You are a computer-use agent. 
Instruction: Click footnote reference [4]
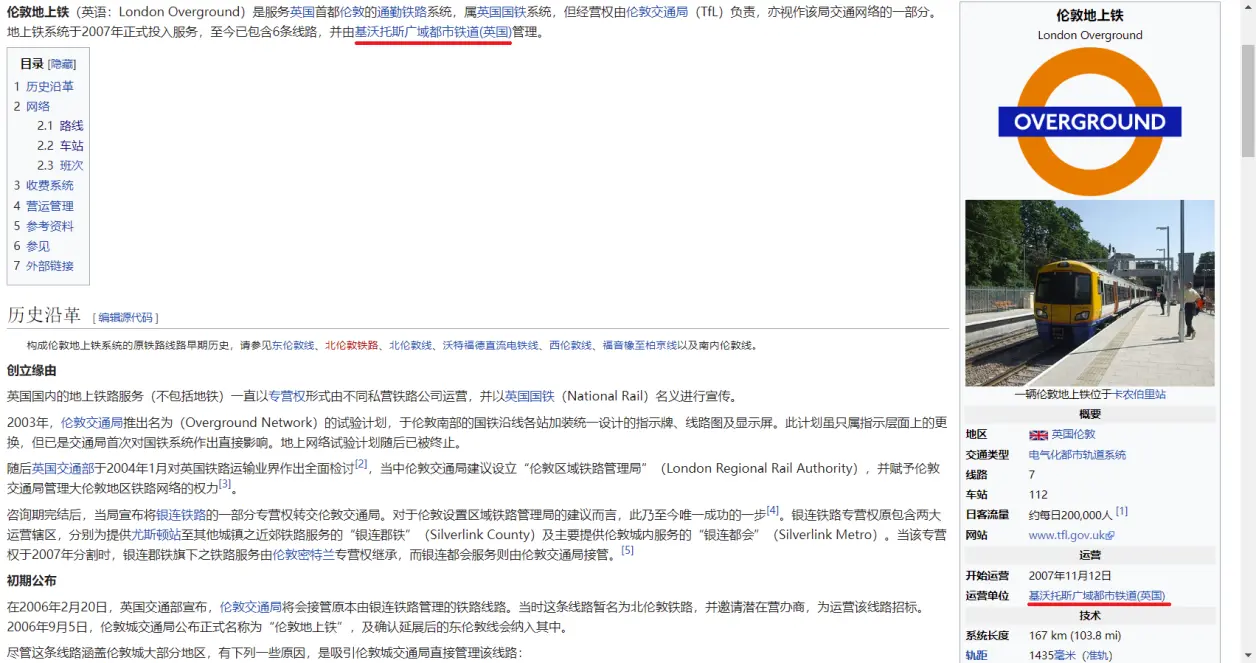click(773, 510)
